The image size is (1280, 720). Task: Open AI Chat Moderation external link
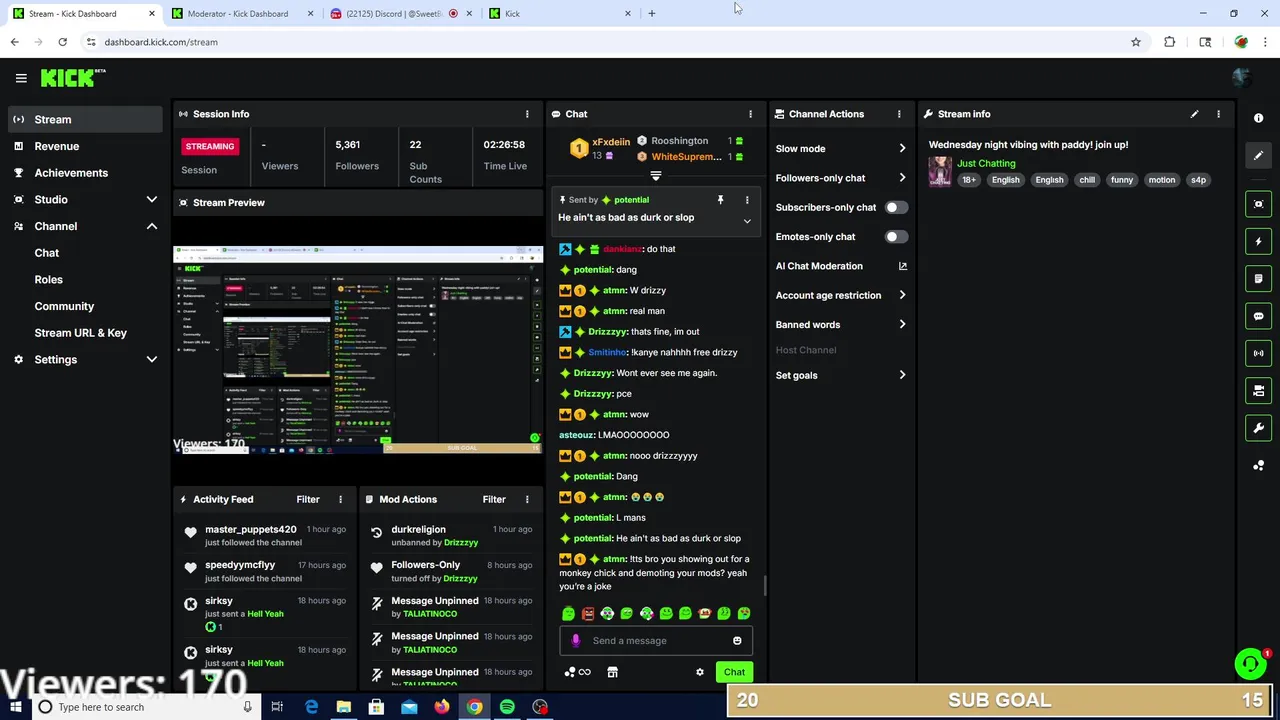(x=902, y=266)
